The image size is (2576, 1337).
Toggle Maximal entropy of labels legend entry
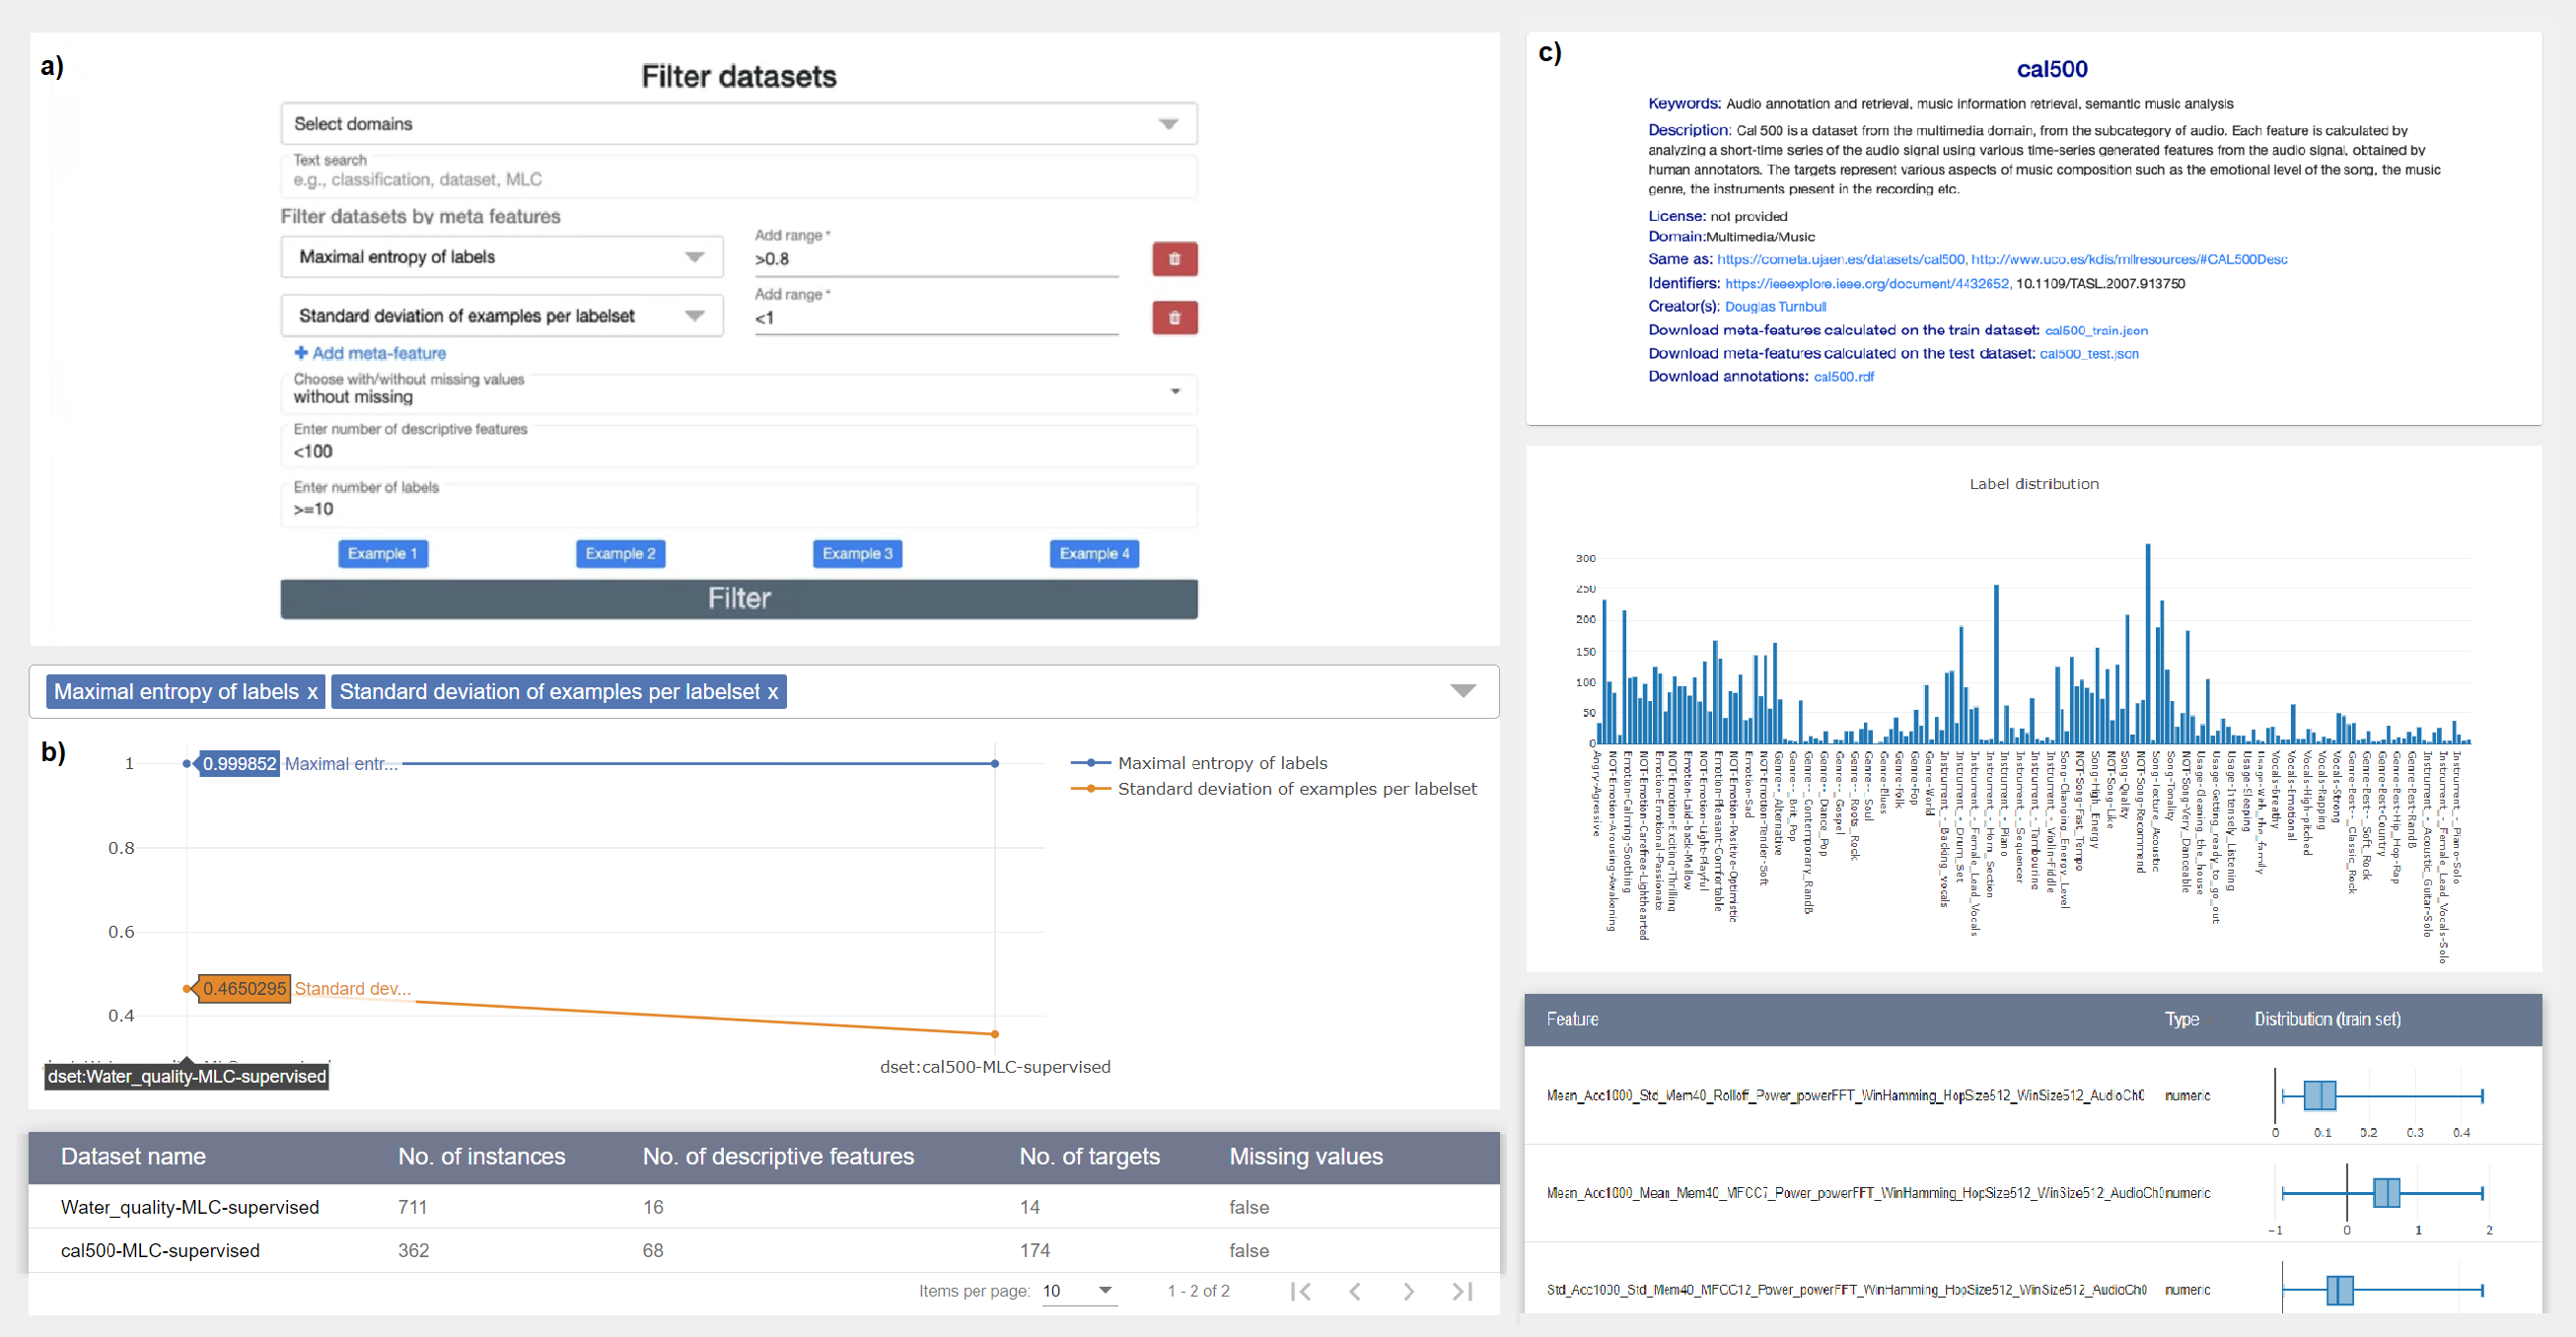point(1199,763)
